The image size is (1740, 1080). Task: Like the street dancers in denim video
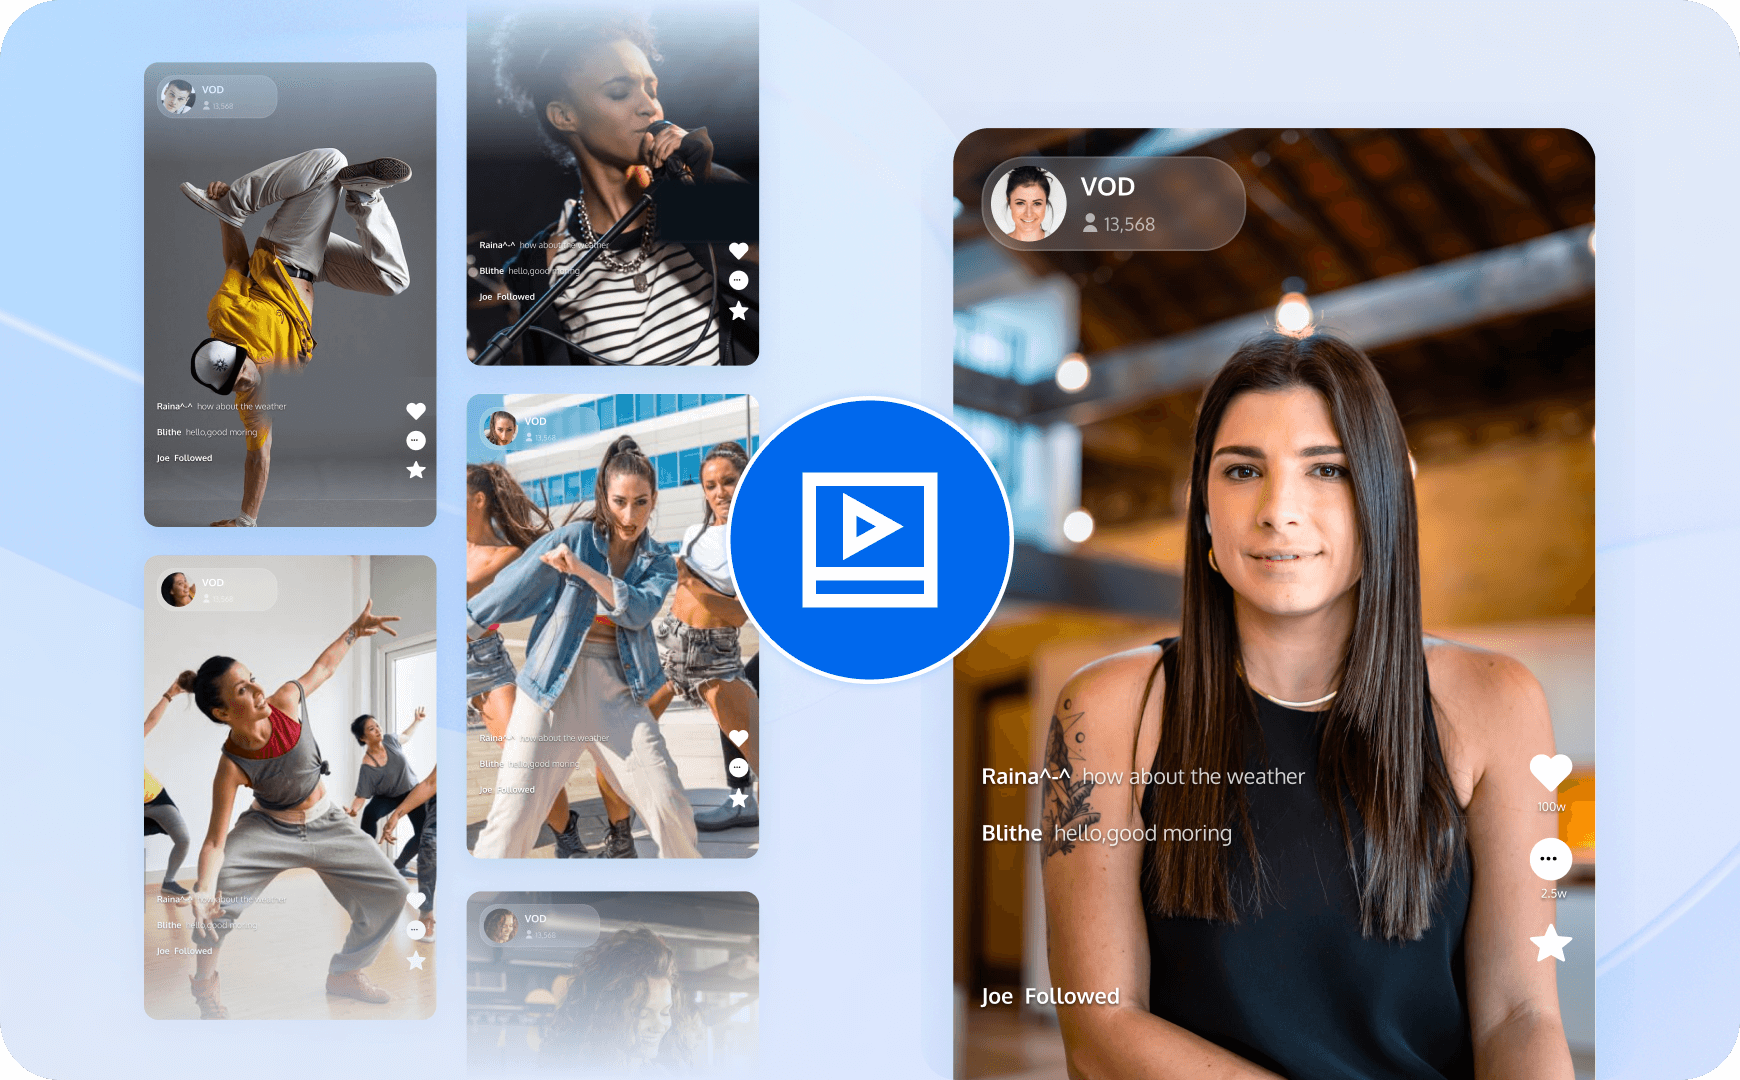point(739,738)
